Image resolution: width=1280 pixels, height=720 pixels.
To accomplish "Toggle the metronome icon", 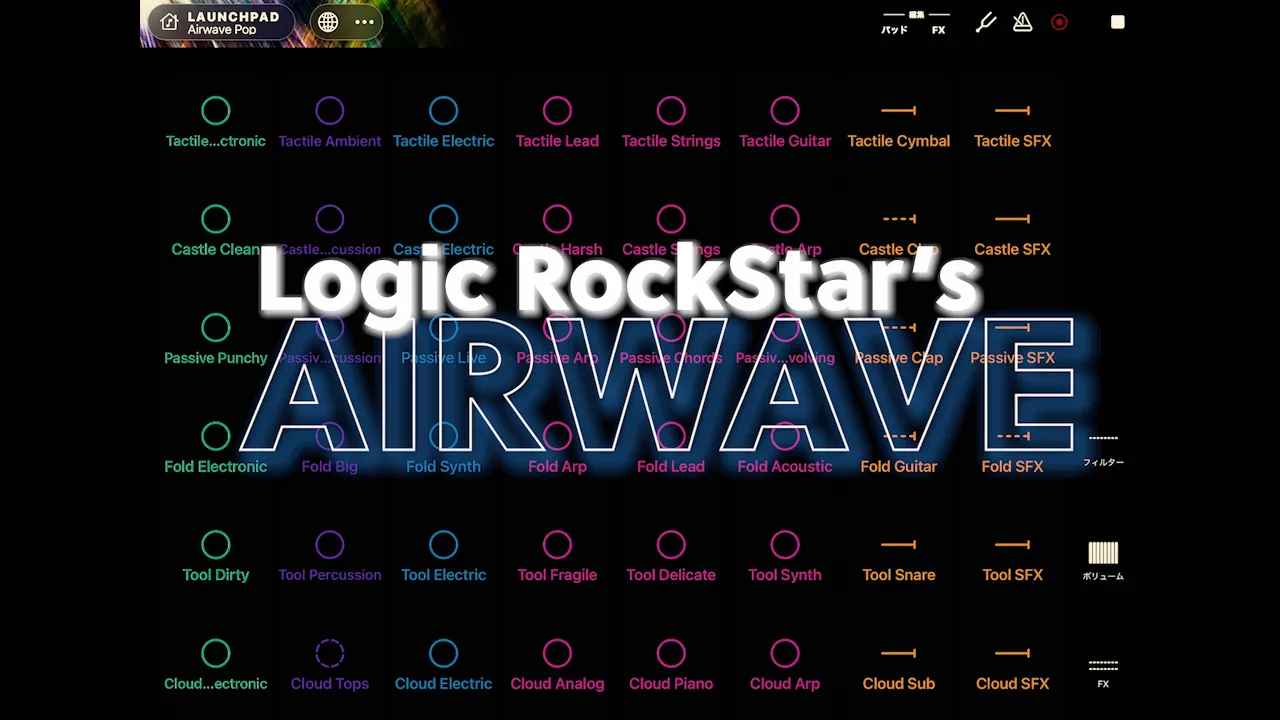I will coord(1022,22).
